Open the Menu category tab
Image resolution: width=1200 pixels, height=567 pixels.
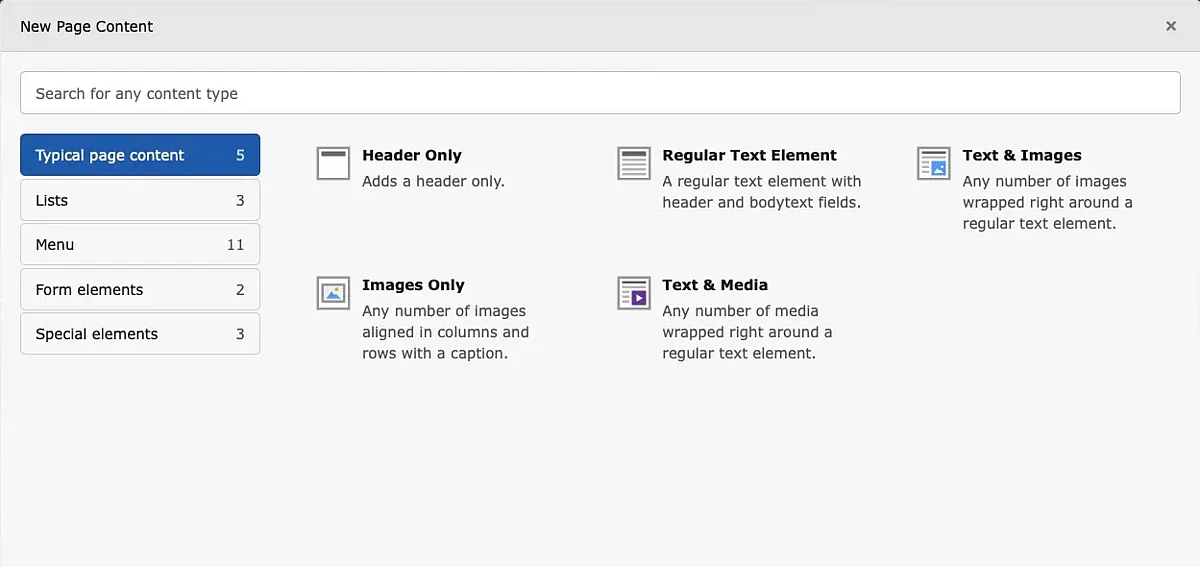140,244
